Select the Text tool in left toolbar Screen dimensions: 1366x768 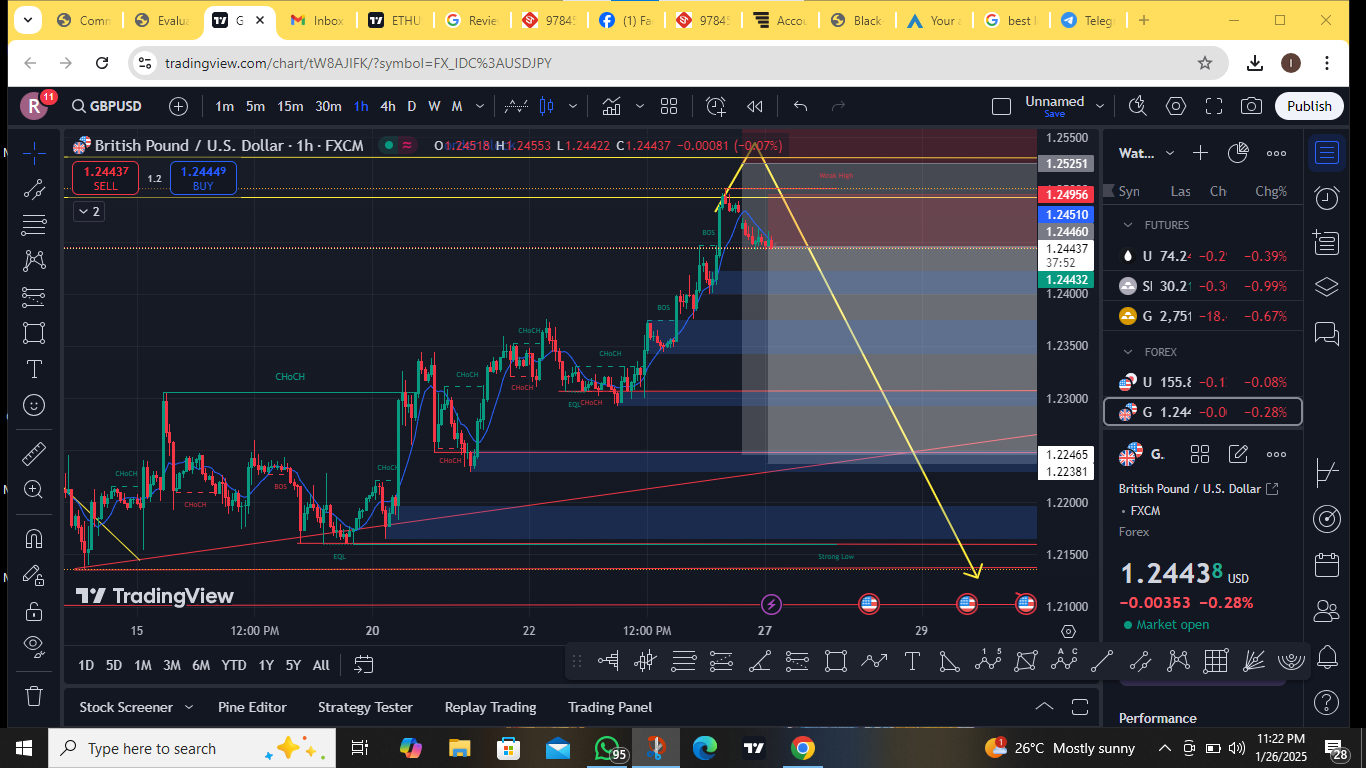33,369
